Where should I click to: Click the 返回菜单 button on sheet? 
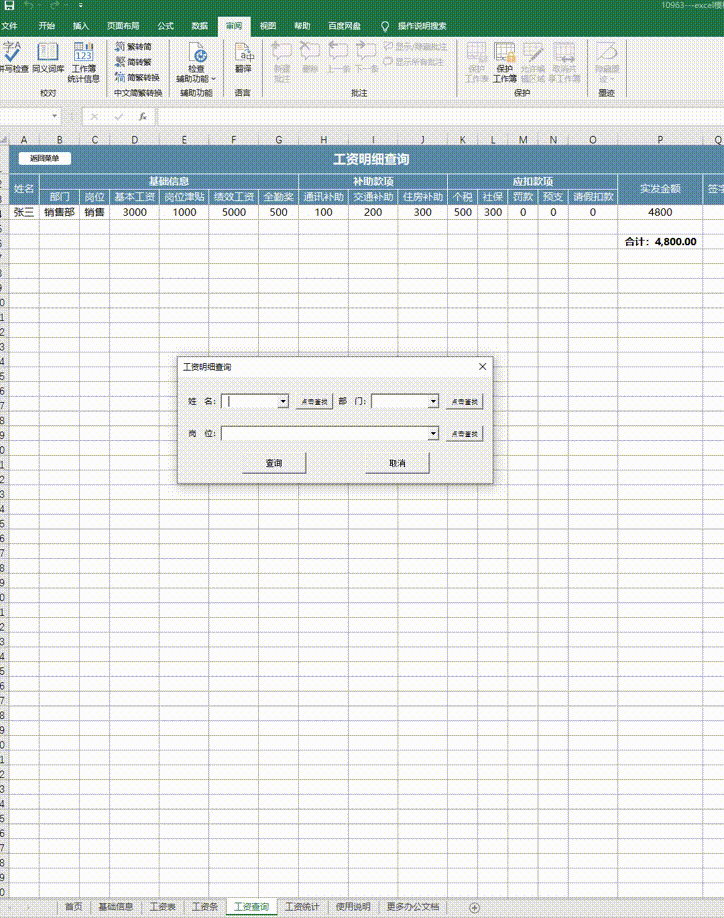point(44,158)
